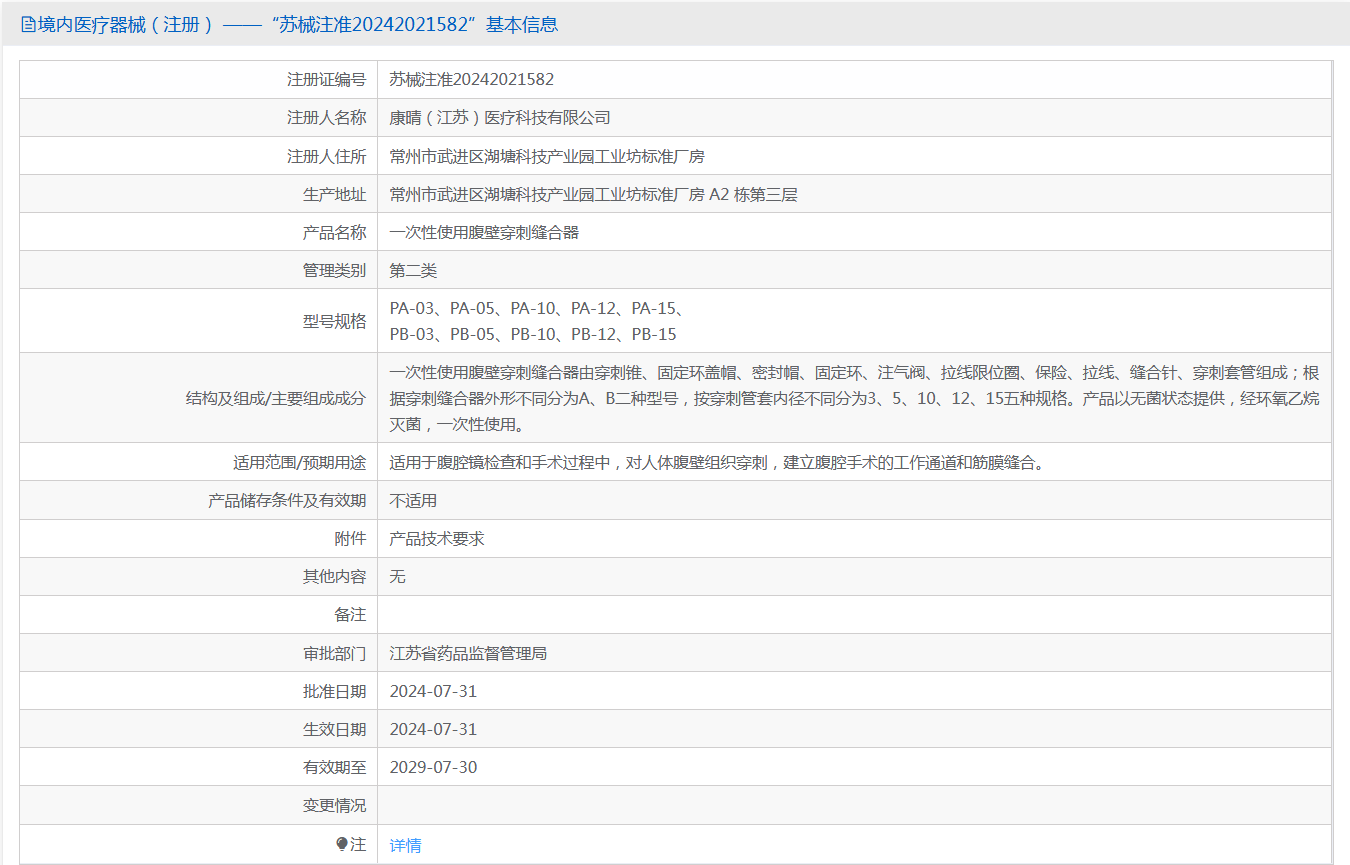The width and height of the screenshot is (1350, 865).
Task: Click the 第二类 management category value
Action: (x=413, y=270)
